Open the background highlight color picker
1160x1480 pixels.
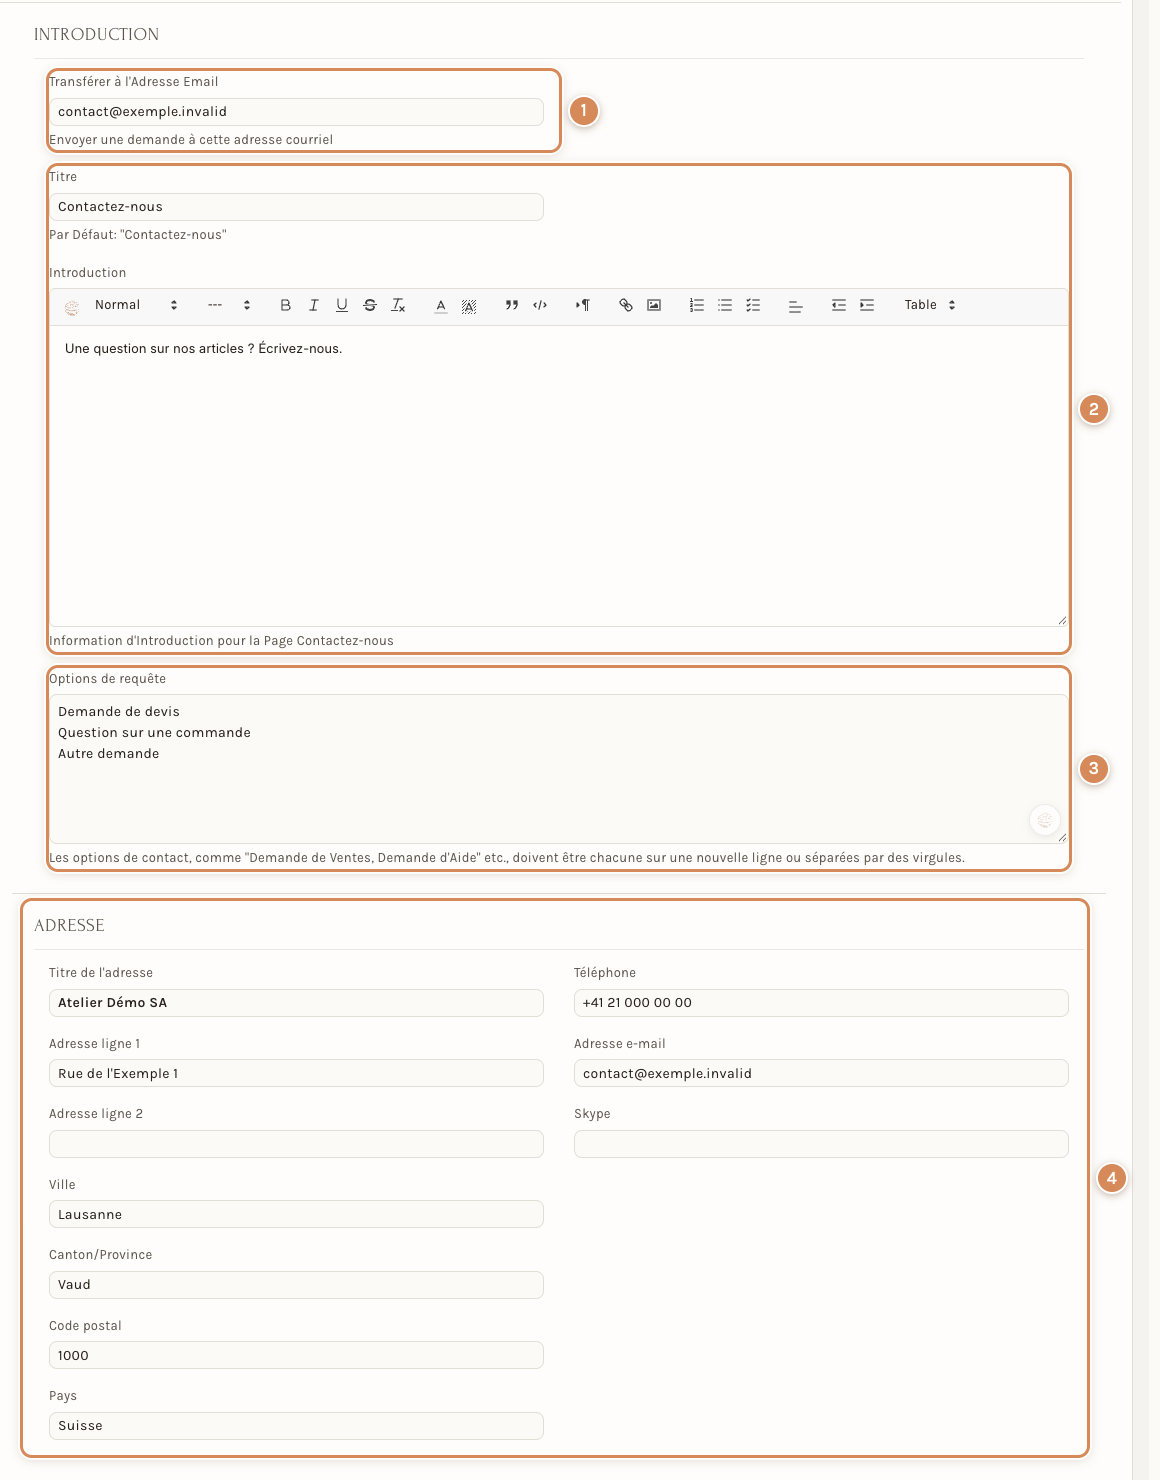(x=469, y=305)
